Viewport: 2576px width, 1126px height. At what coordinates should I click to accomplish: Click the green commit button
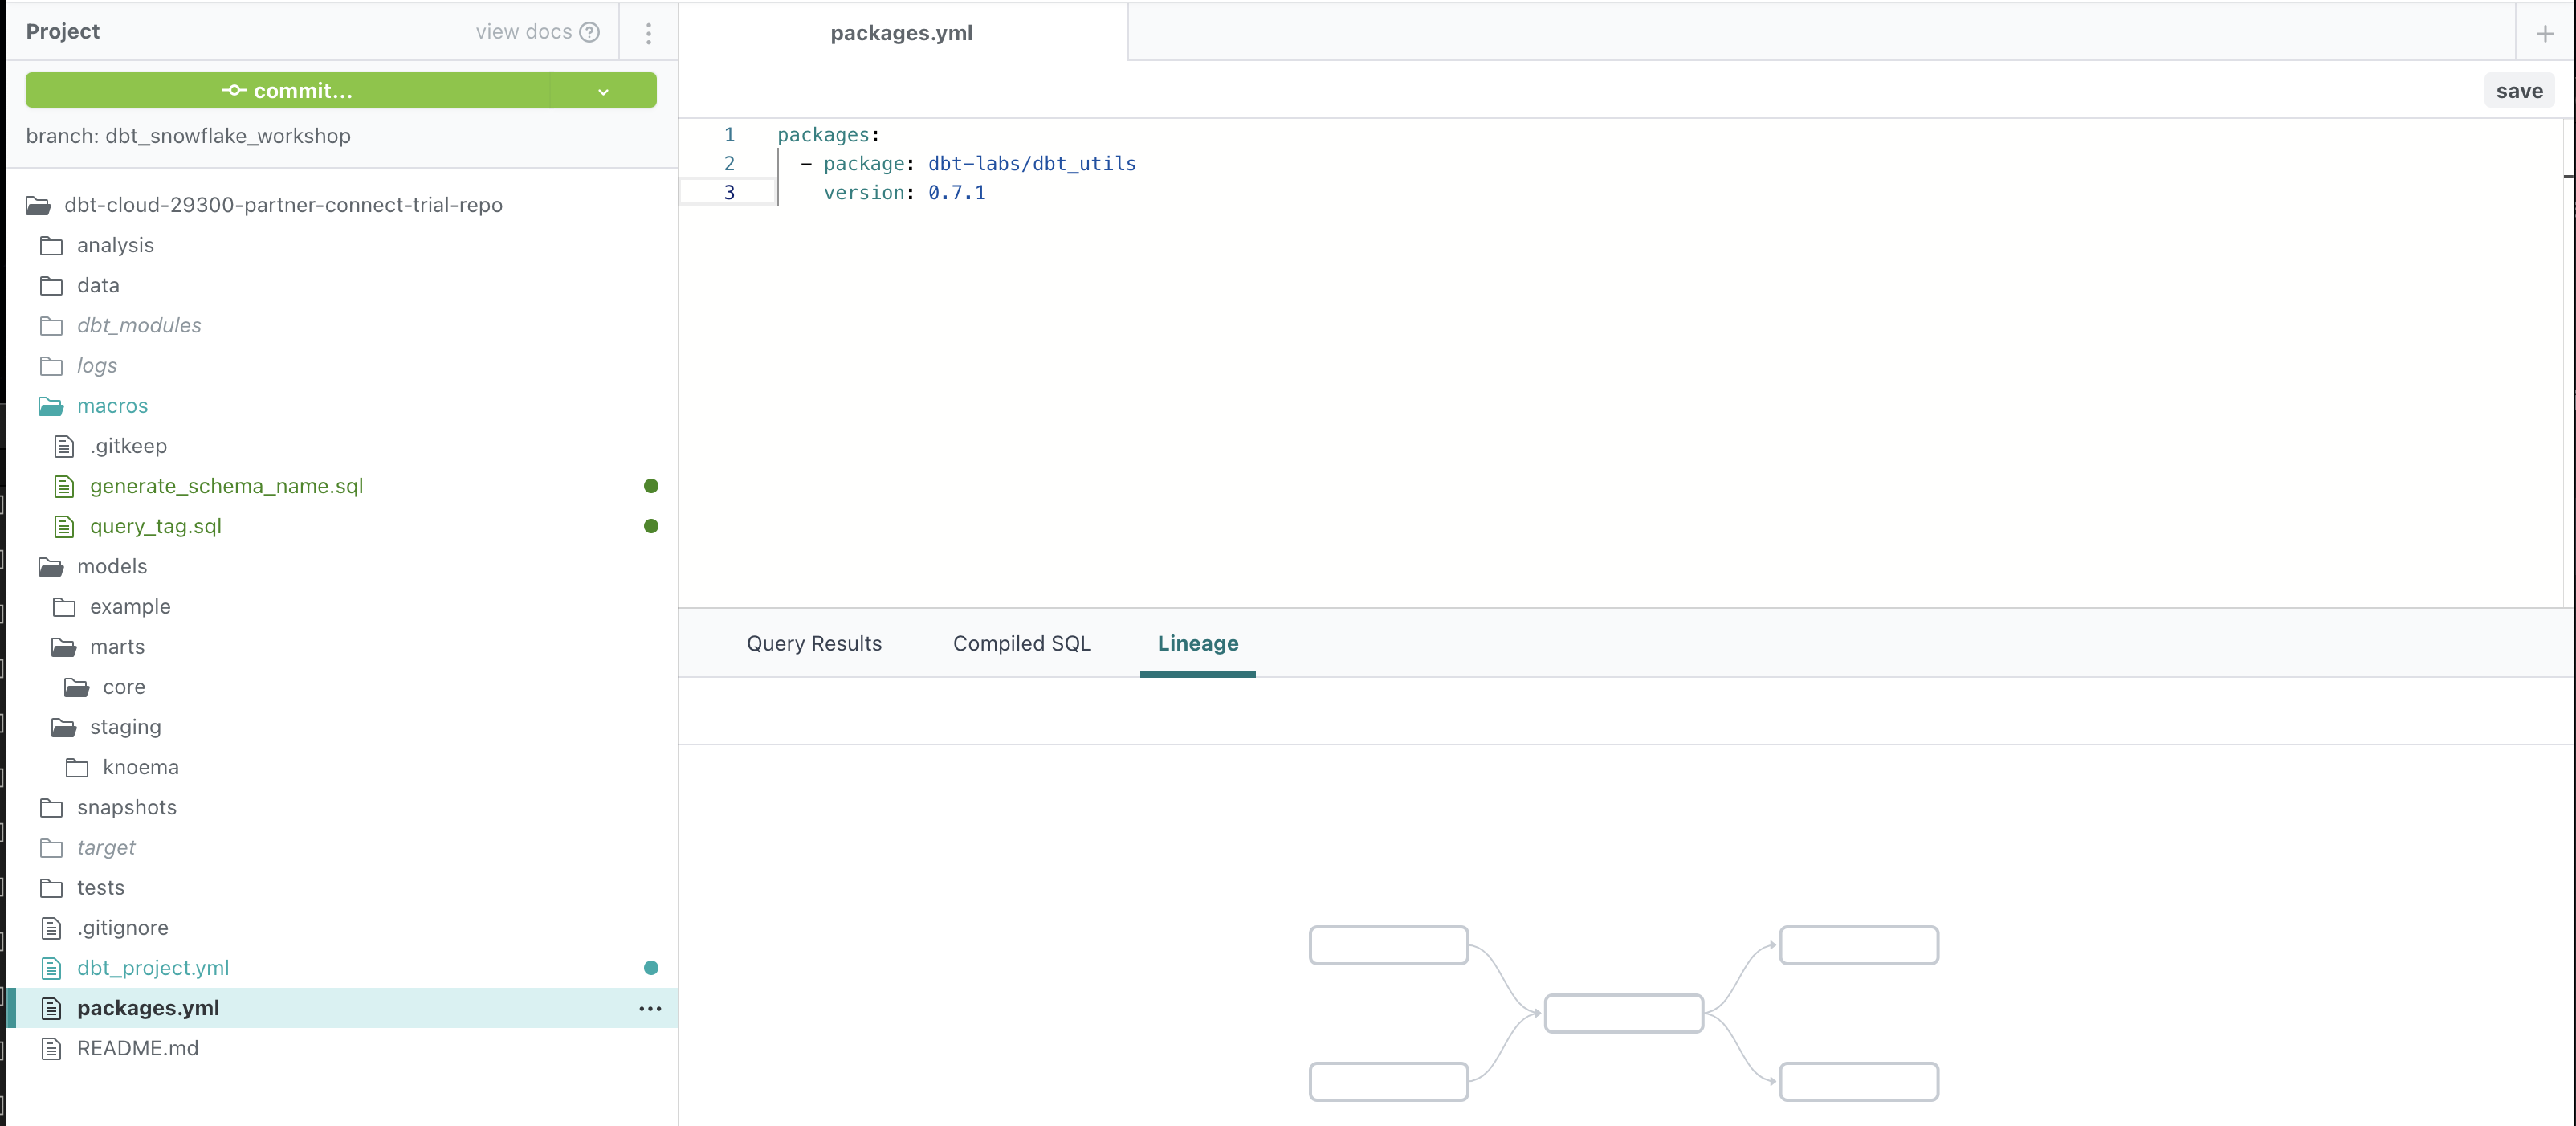288,91
